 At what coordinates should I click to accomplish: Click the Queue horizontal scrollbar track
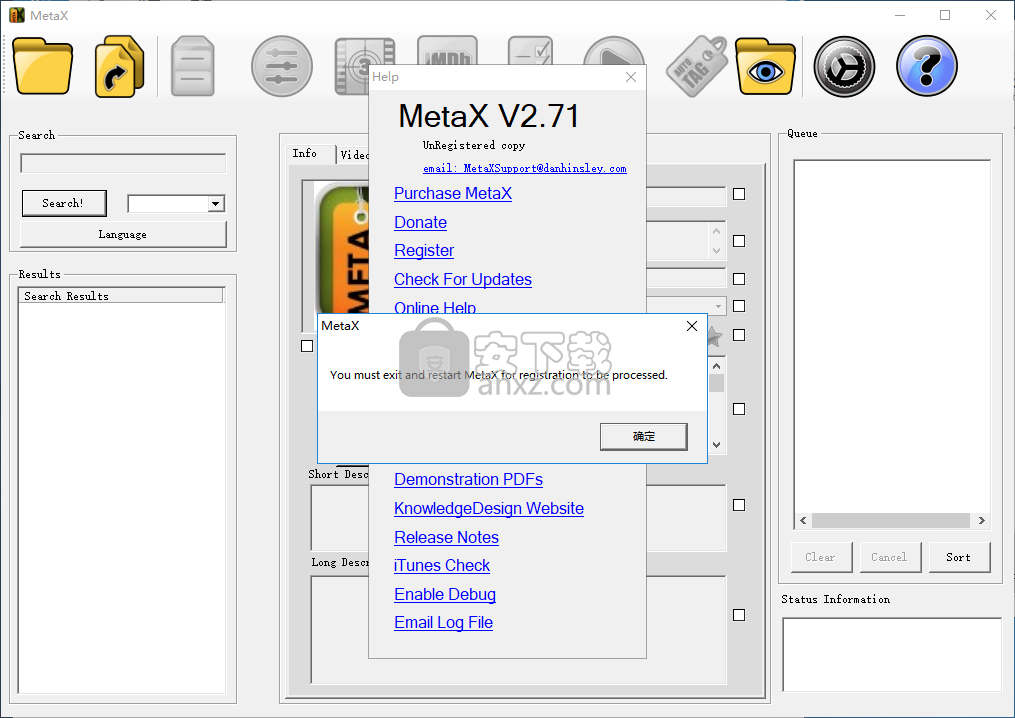tap(891, 521)
